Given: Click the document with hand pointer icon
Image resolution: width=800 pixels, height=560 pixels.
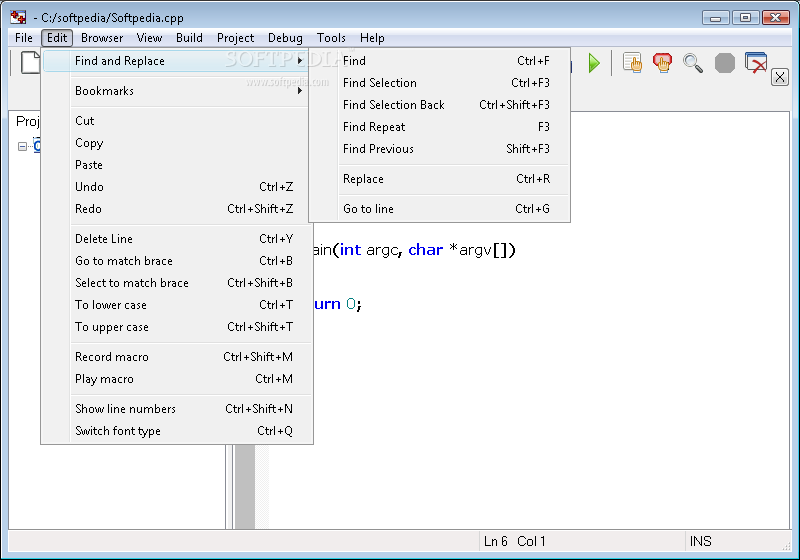Looking at the screenshot, I should point(632,63).
